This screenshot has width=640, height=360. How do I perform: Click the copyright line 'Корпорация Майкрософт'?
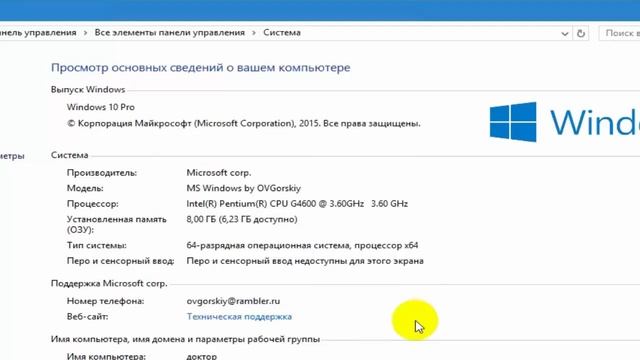134,123
